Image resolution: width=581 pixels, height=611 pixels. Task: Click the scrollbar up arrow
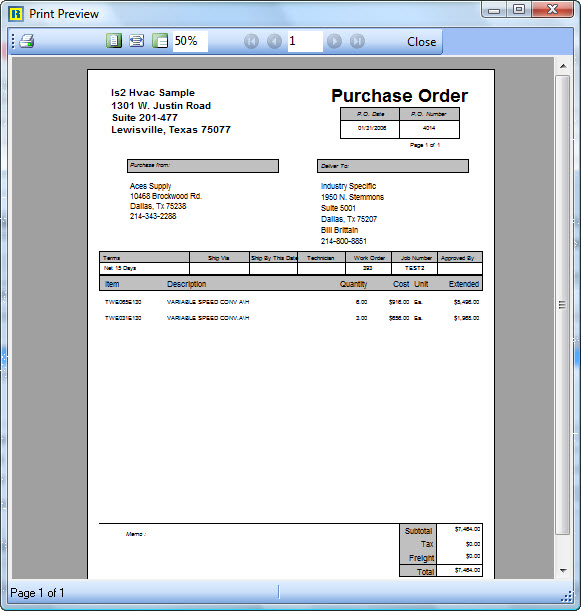coord(563,66)
